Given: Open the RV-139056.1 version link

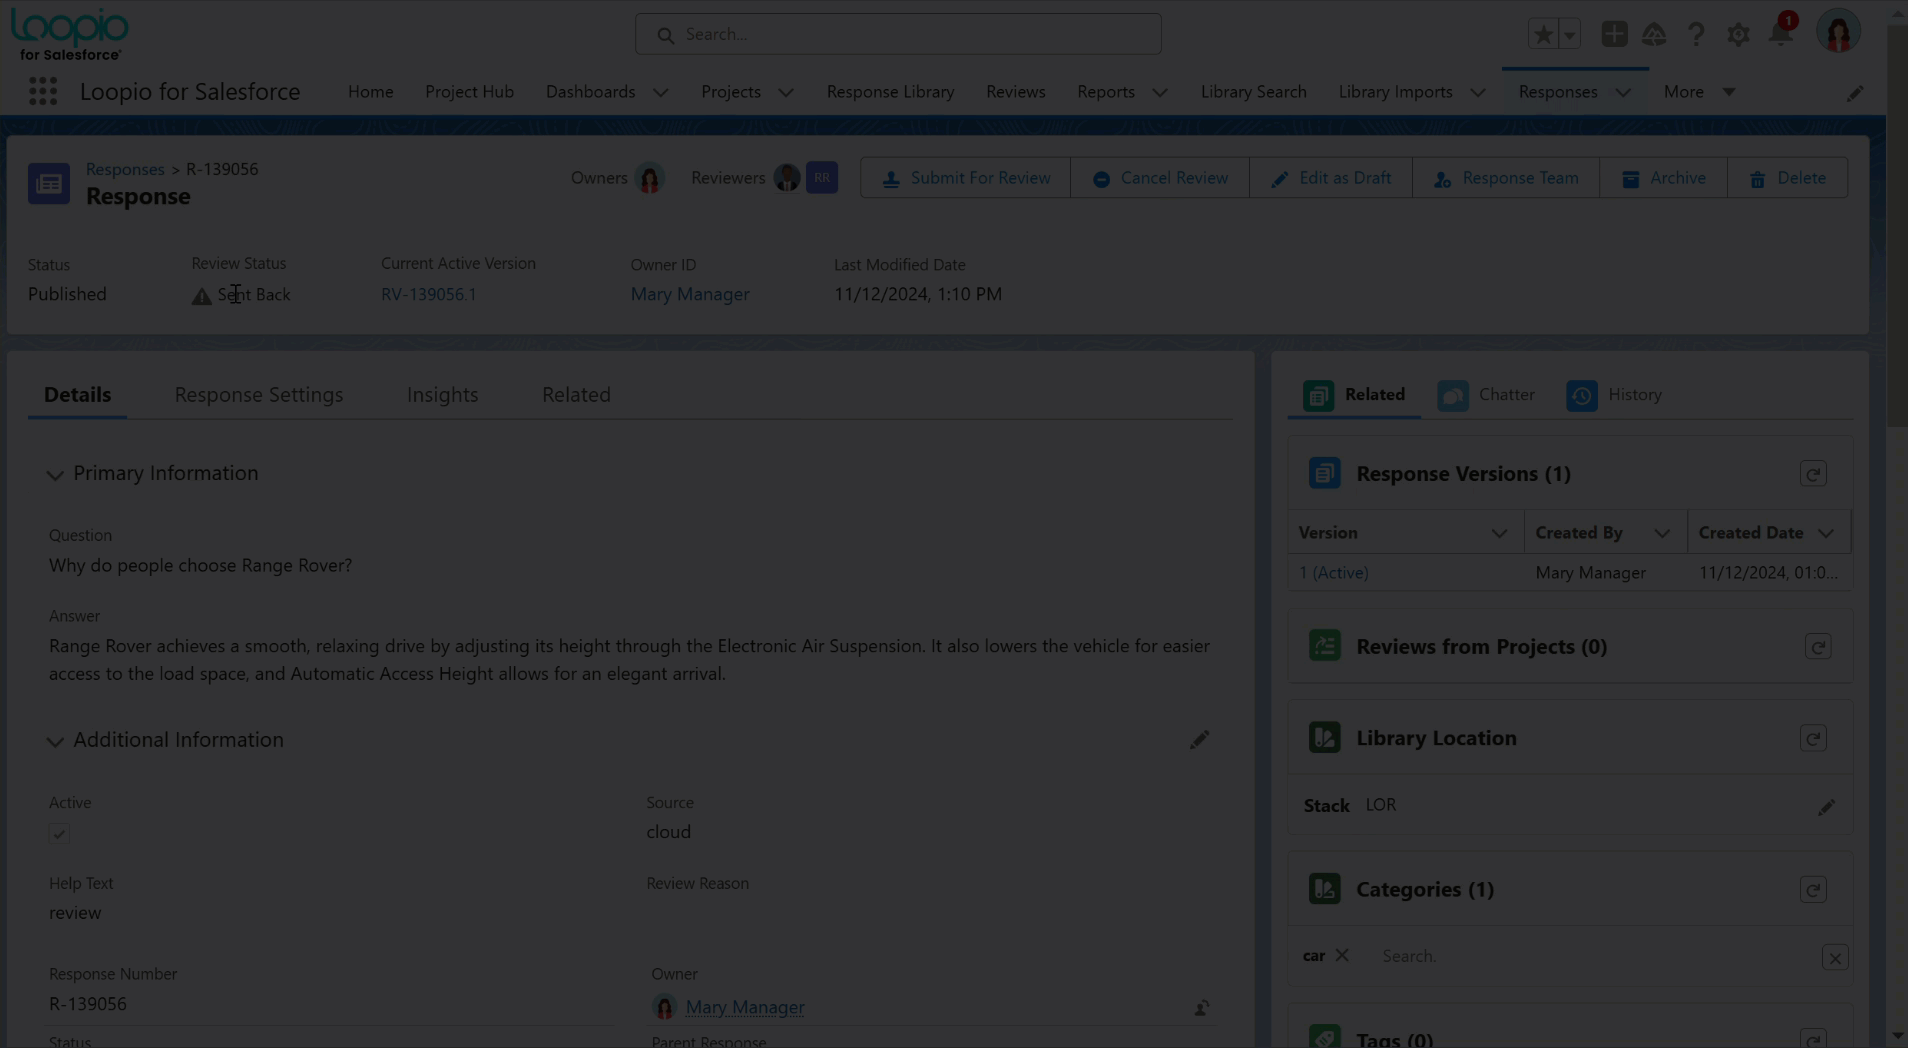Looking at the screenshot, I should click(x=428, y=294).
